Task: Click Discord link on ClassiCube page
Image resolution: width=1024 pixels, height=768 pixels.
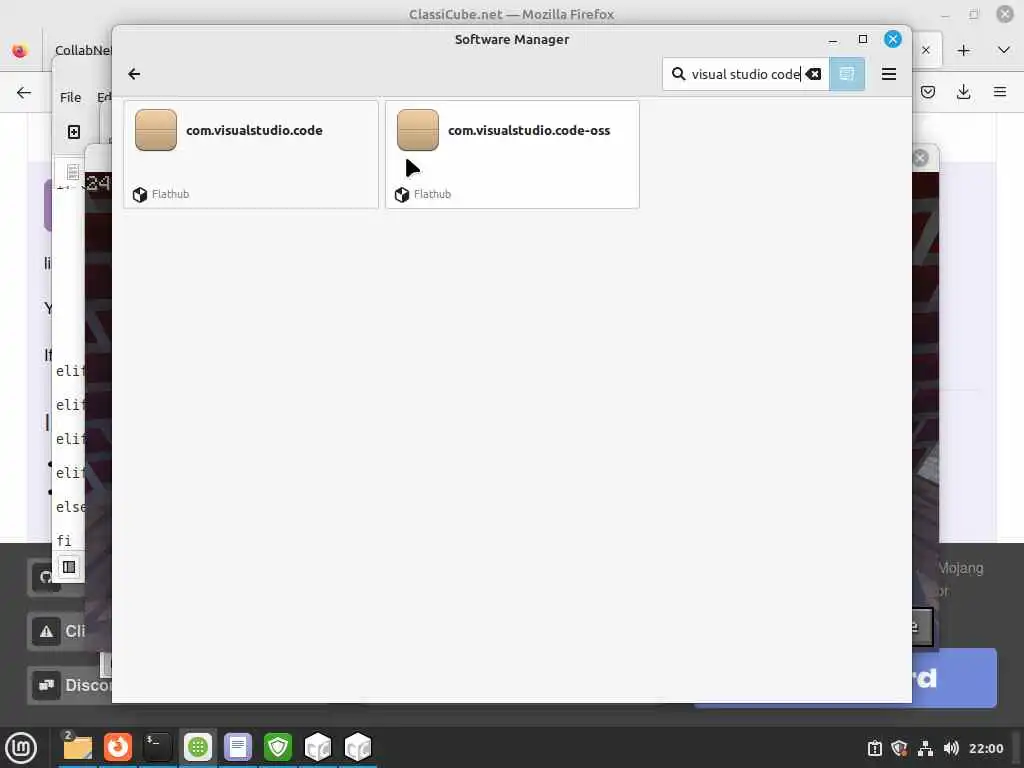Action: 70,685
